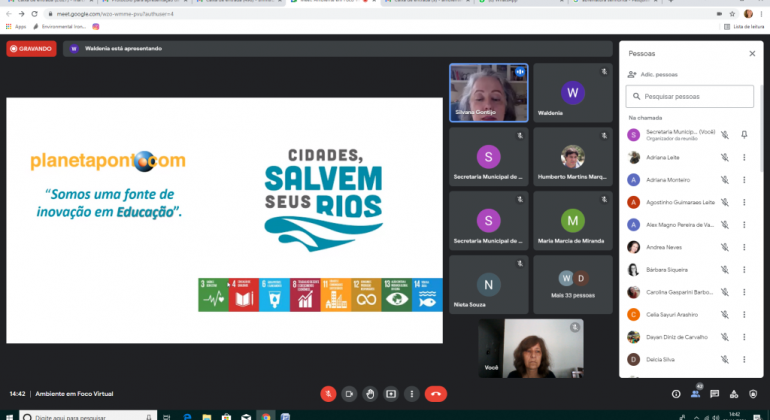Mute Bárbara Siqueira's microphone icon

725,270
